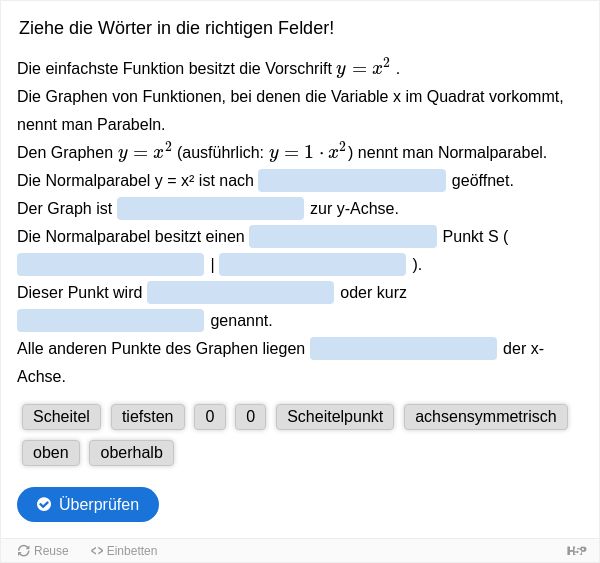Click the checkmark icon in Überprüfen
The image size is (600, 563).
pyautogui.click(x=44, y=504)
